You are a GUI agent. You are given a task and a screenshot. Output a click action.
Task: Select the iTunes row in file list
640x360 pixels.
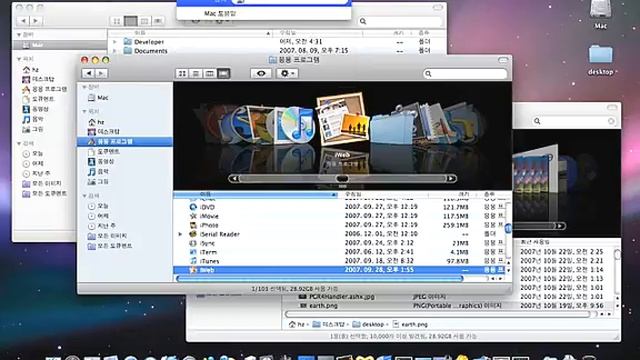pos(340,261)
